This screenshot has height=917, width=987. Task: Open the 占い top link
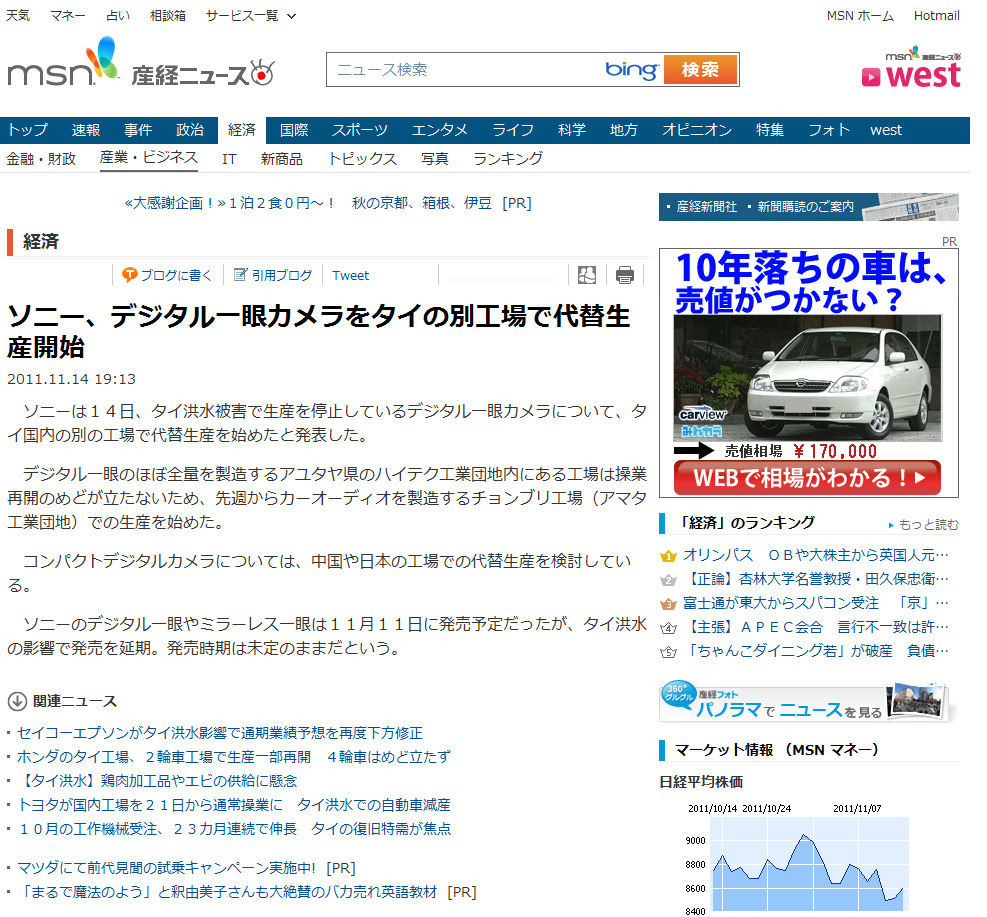coord(118,16)
